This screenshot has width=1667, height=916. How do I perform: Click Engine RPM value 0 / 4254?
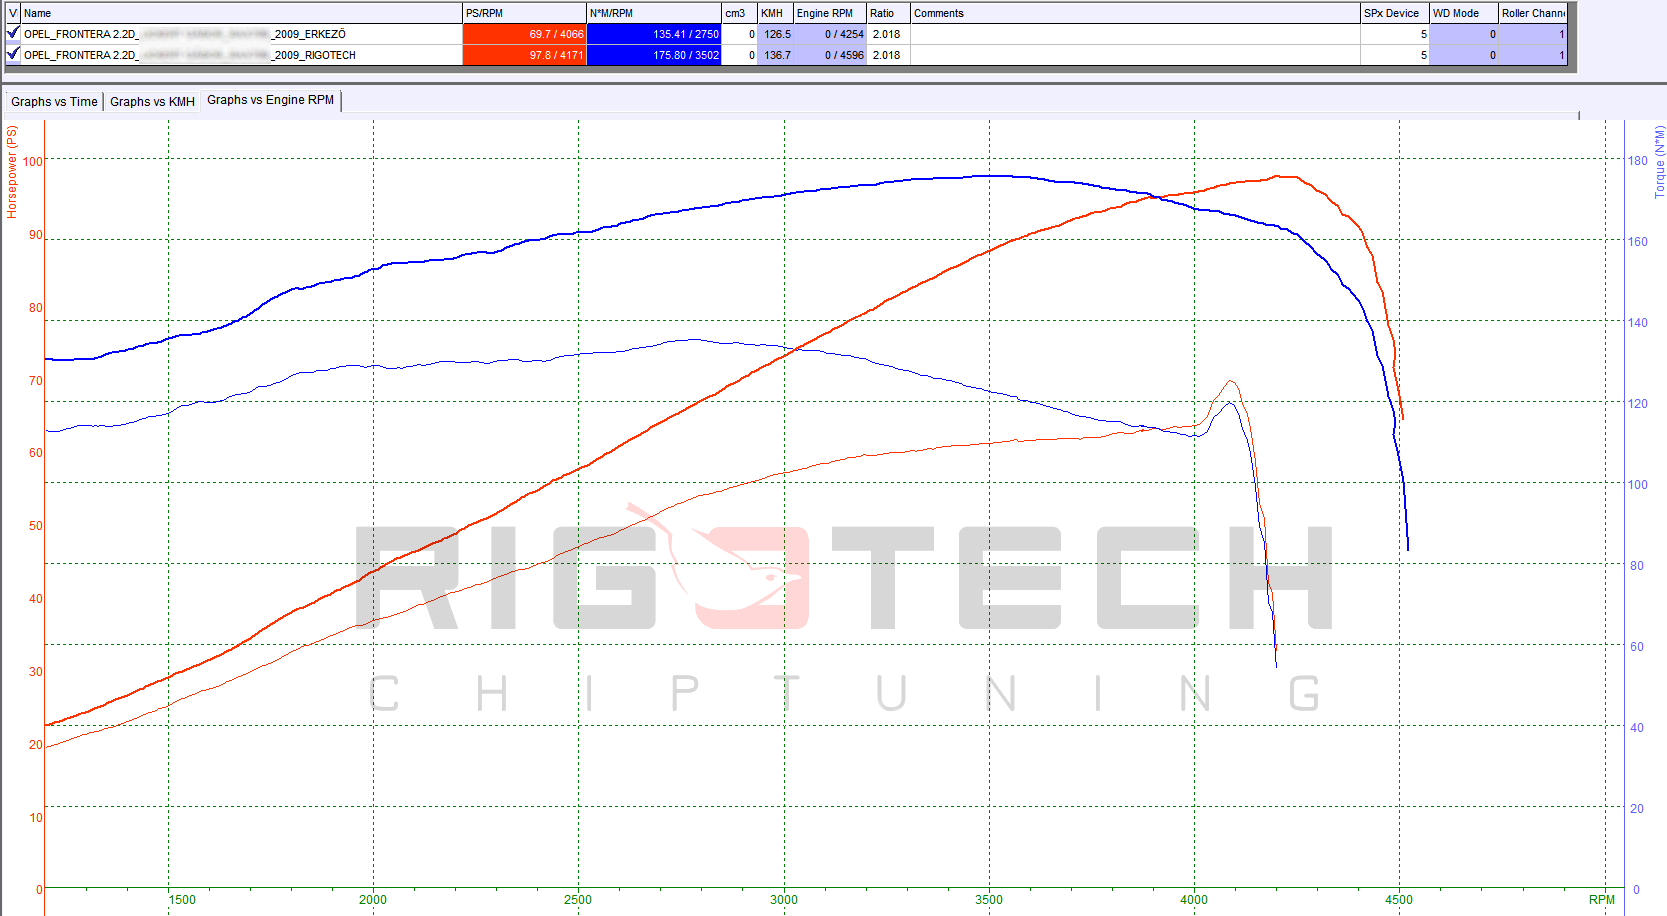point(830,34)
